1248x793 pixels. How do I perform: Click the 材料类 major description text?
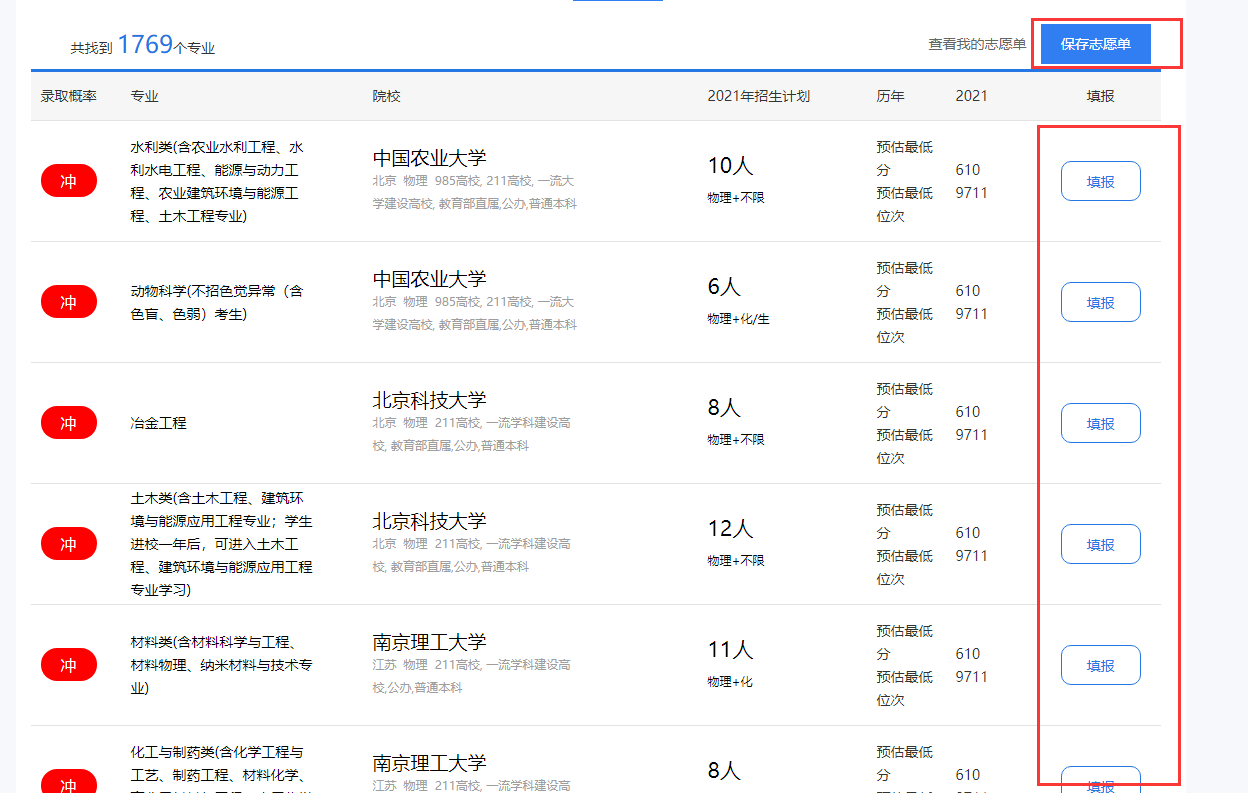click(x=222, y=665)
